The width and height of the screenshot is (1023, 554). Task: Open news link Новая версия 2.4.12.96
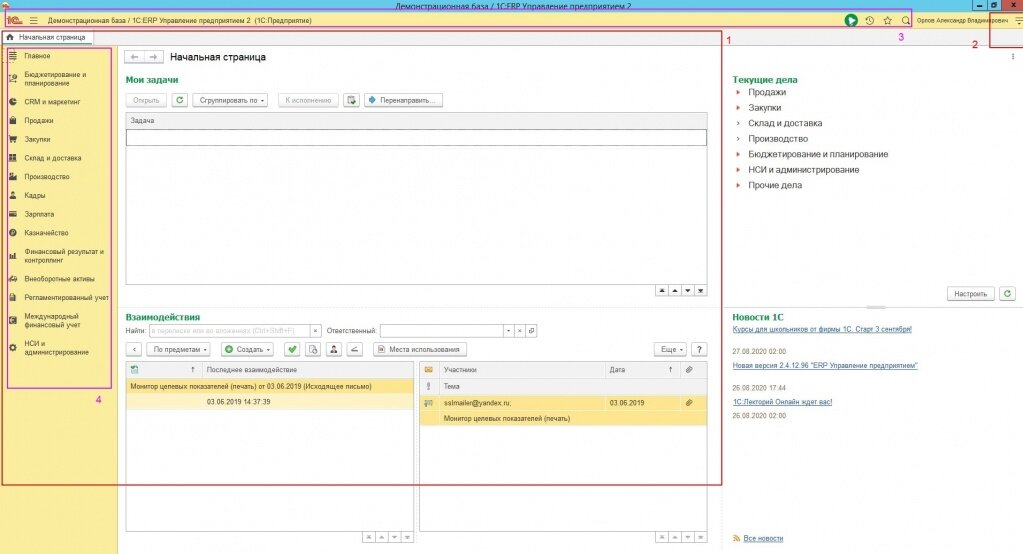825,366
